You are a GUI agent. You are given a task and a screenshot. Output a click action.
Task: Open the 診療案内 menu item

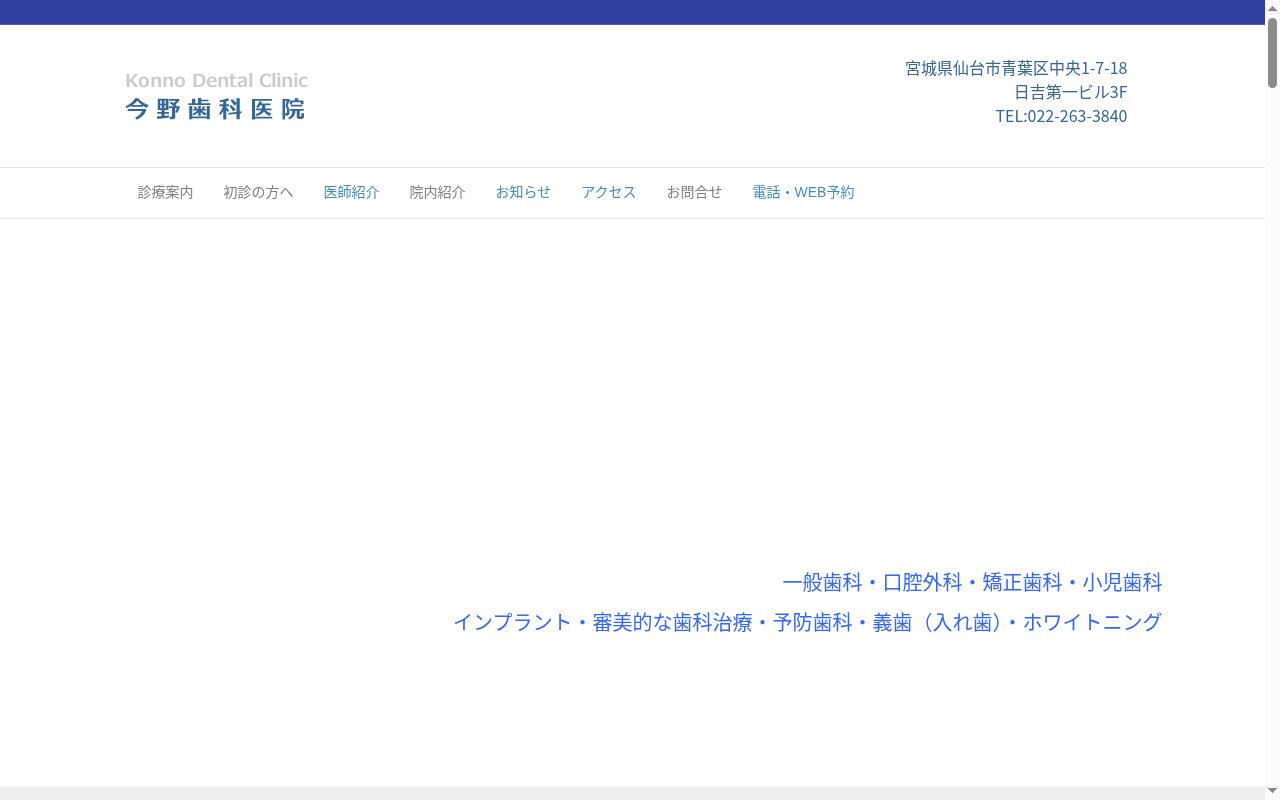tap(166, 192)
